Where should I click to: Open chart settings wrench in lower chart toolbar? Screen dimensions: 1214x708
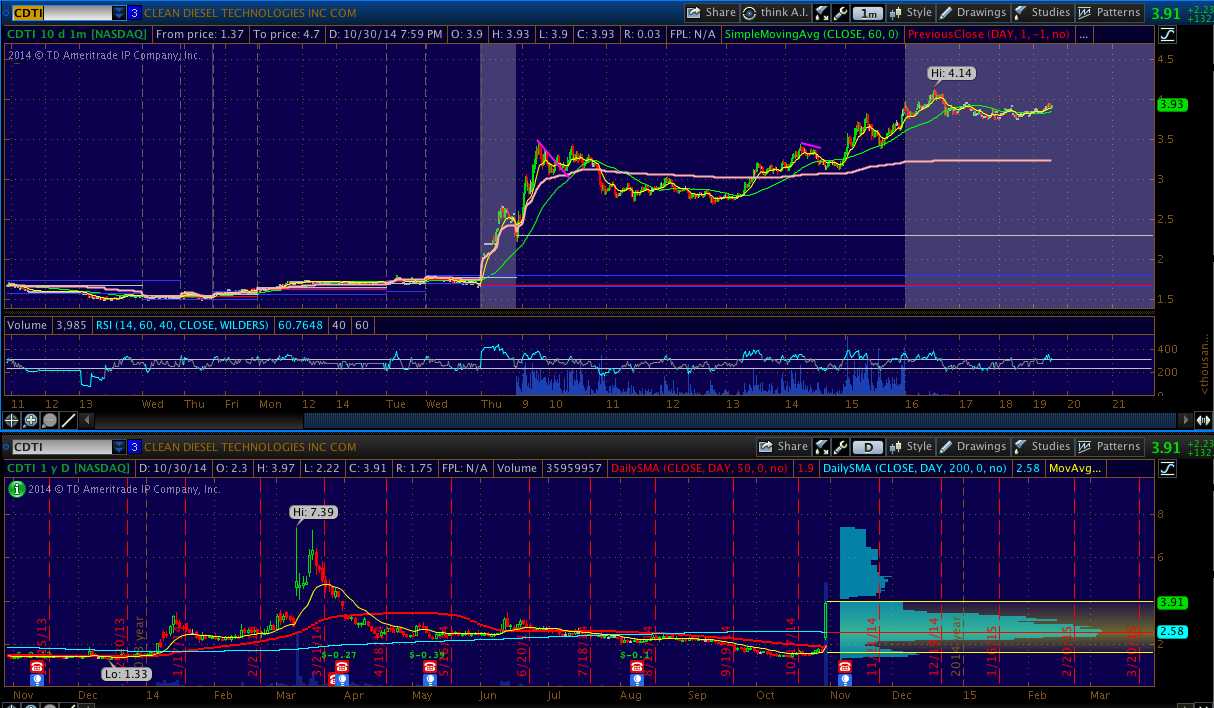[x=839, y=447]
